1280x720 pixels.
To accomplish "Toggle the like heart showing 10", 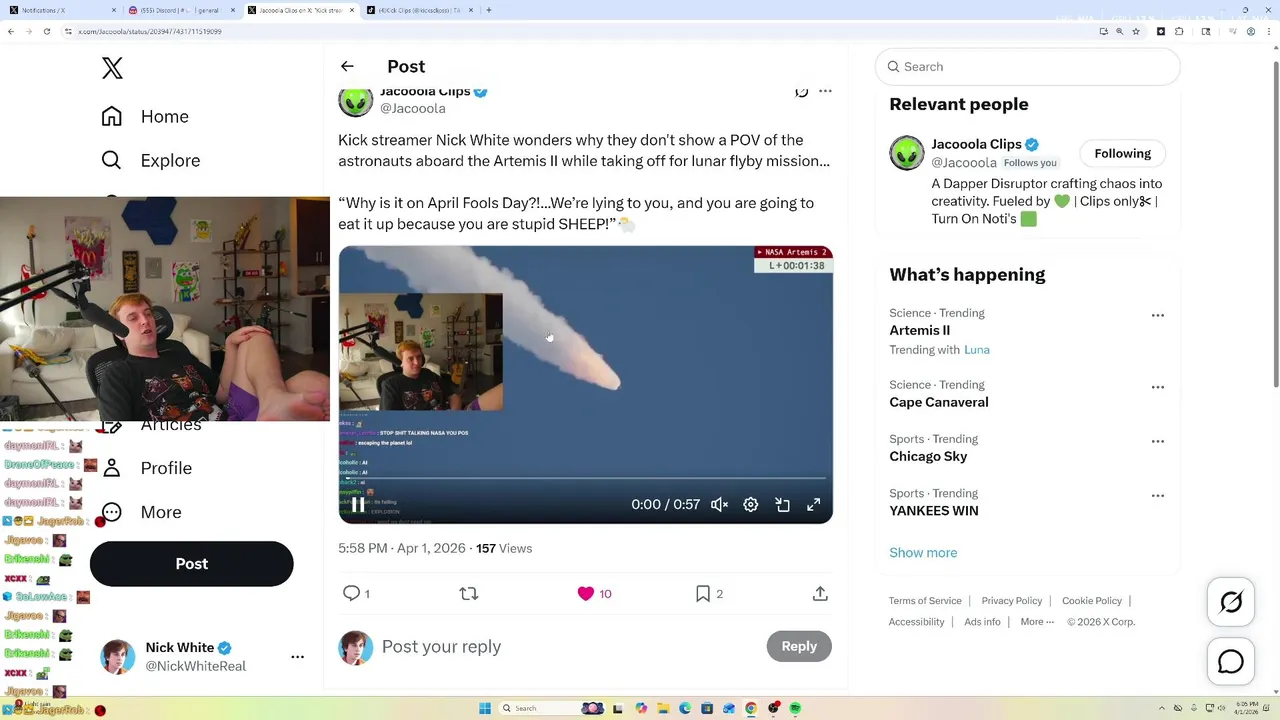I will click(594, 594).
